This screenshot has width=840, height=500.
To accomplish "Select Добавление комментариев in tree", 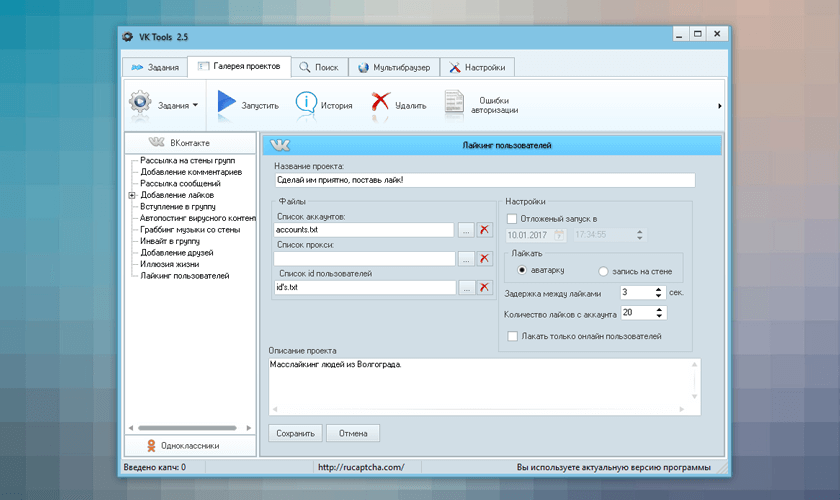I will [191, 172].
